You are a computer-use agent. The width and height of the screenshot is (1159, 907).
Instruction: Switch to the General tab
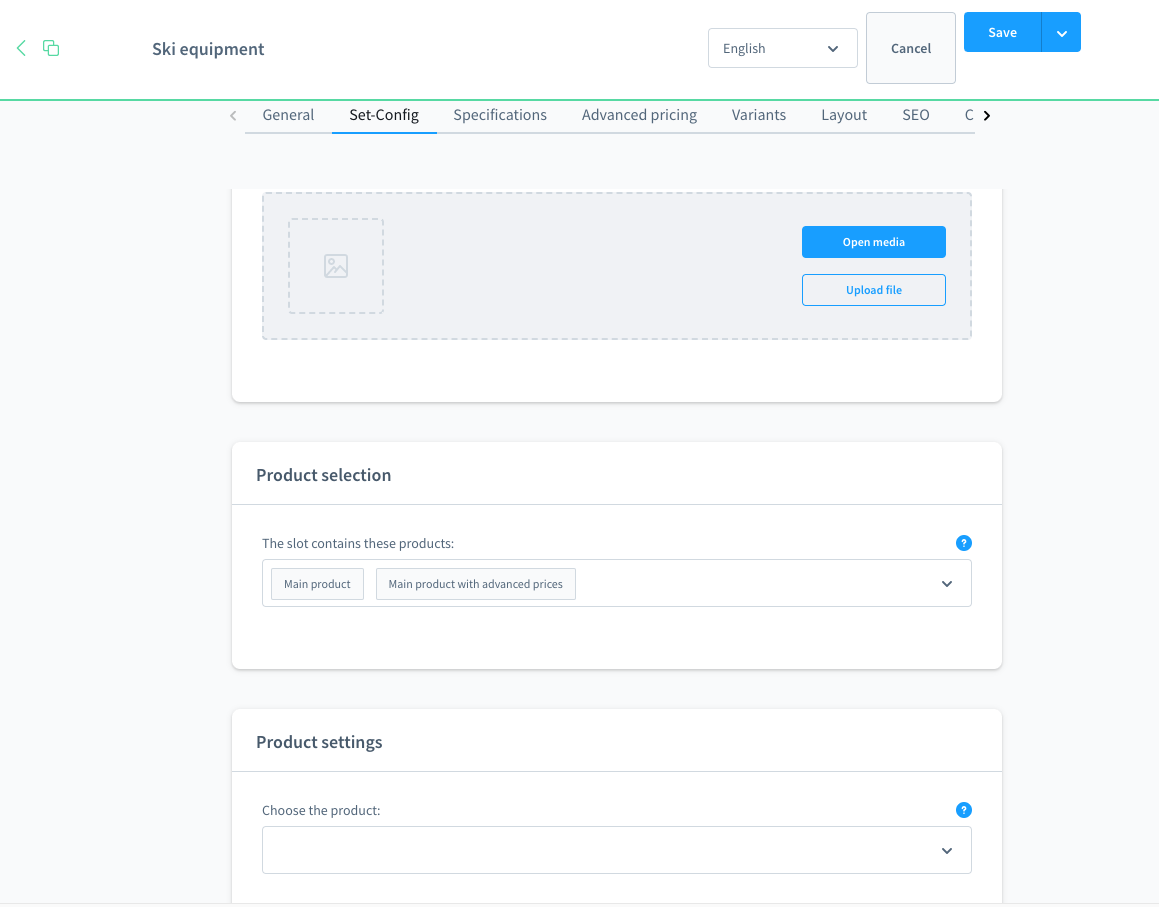point(288,115)
